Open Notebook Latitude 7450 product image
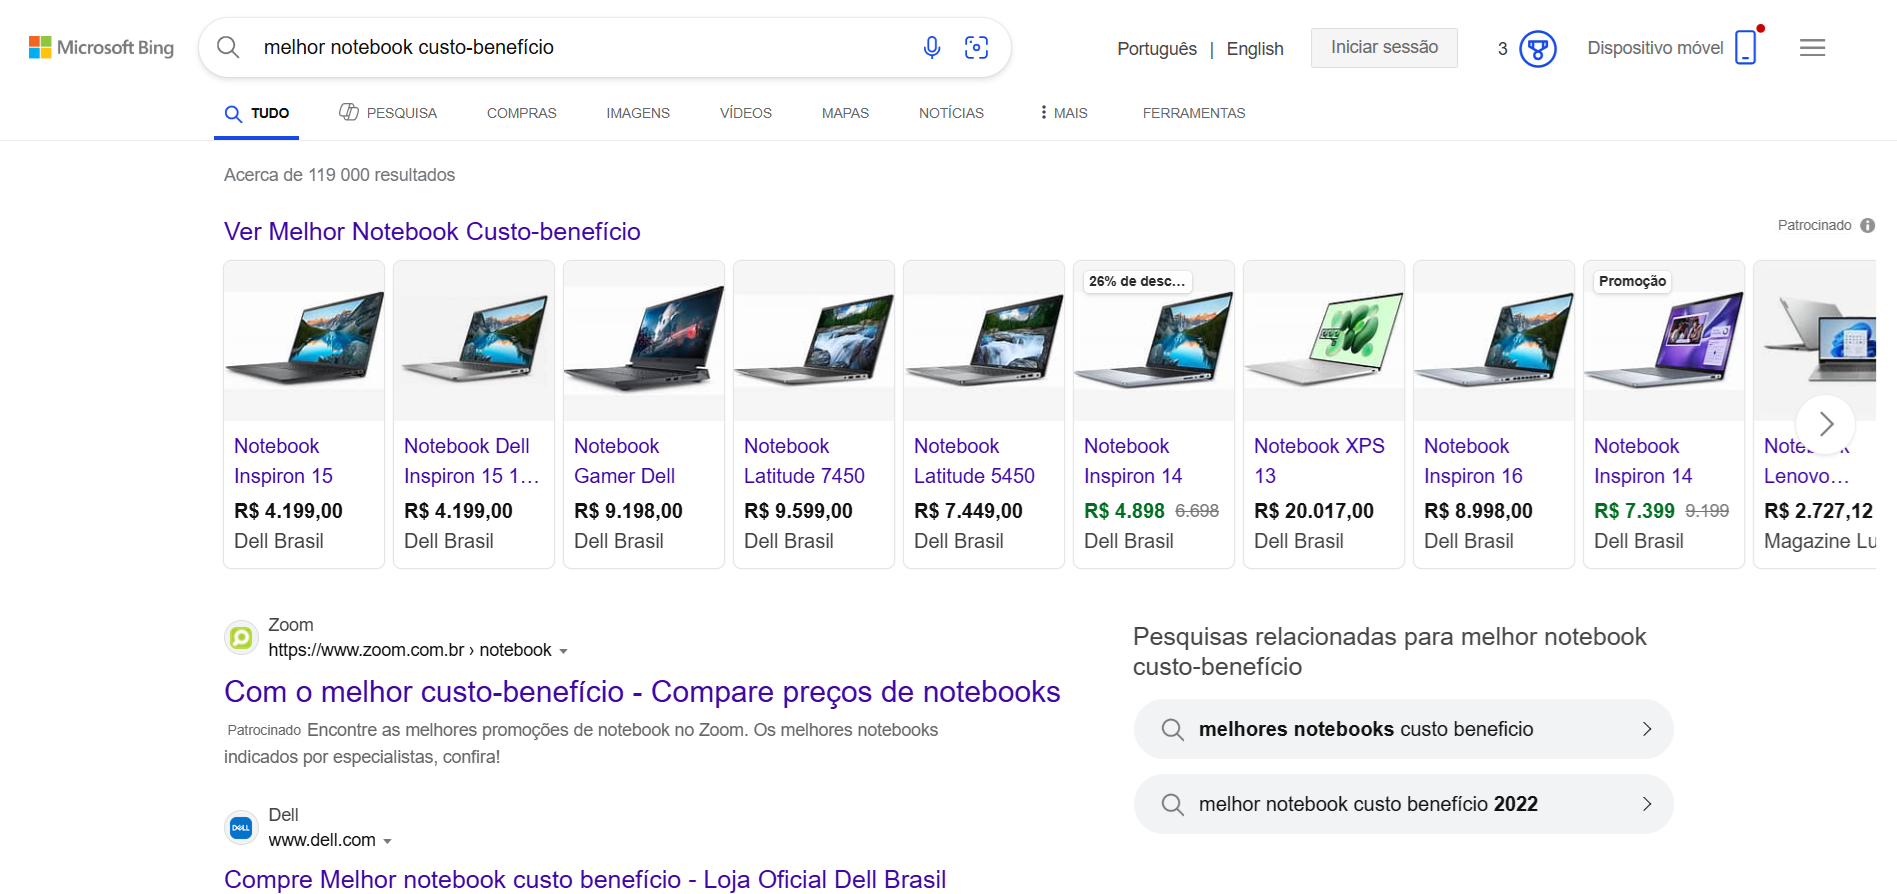This screenshot has width=1897, height=894. (814, 340)
